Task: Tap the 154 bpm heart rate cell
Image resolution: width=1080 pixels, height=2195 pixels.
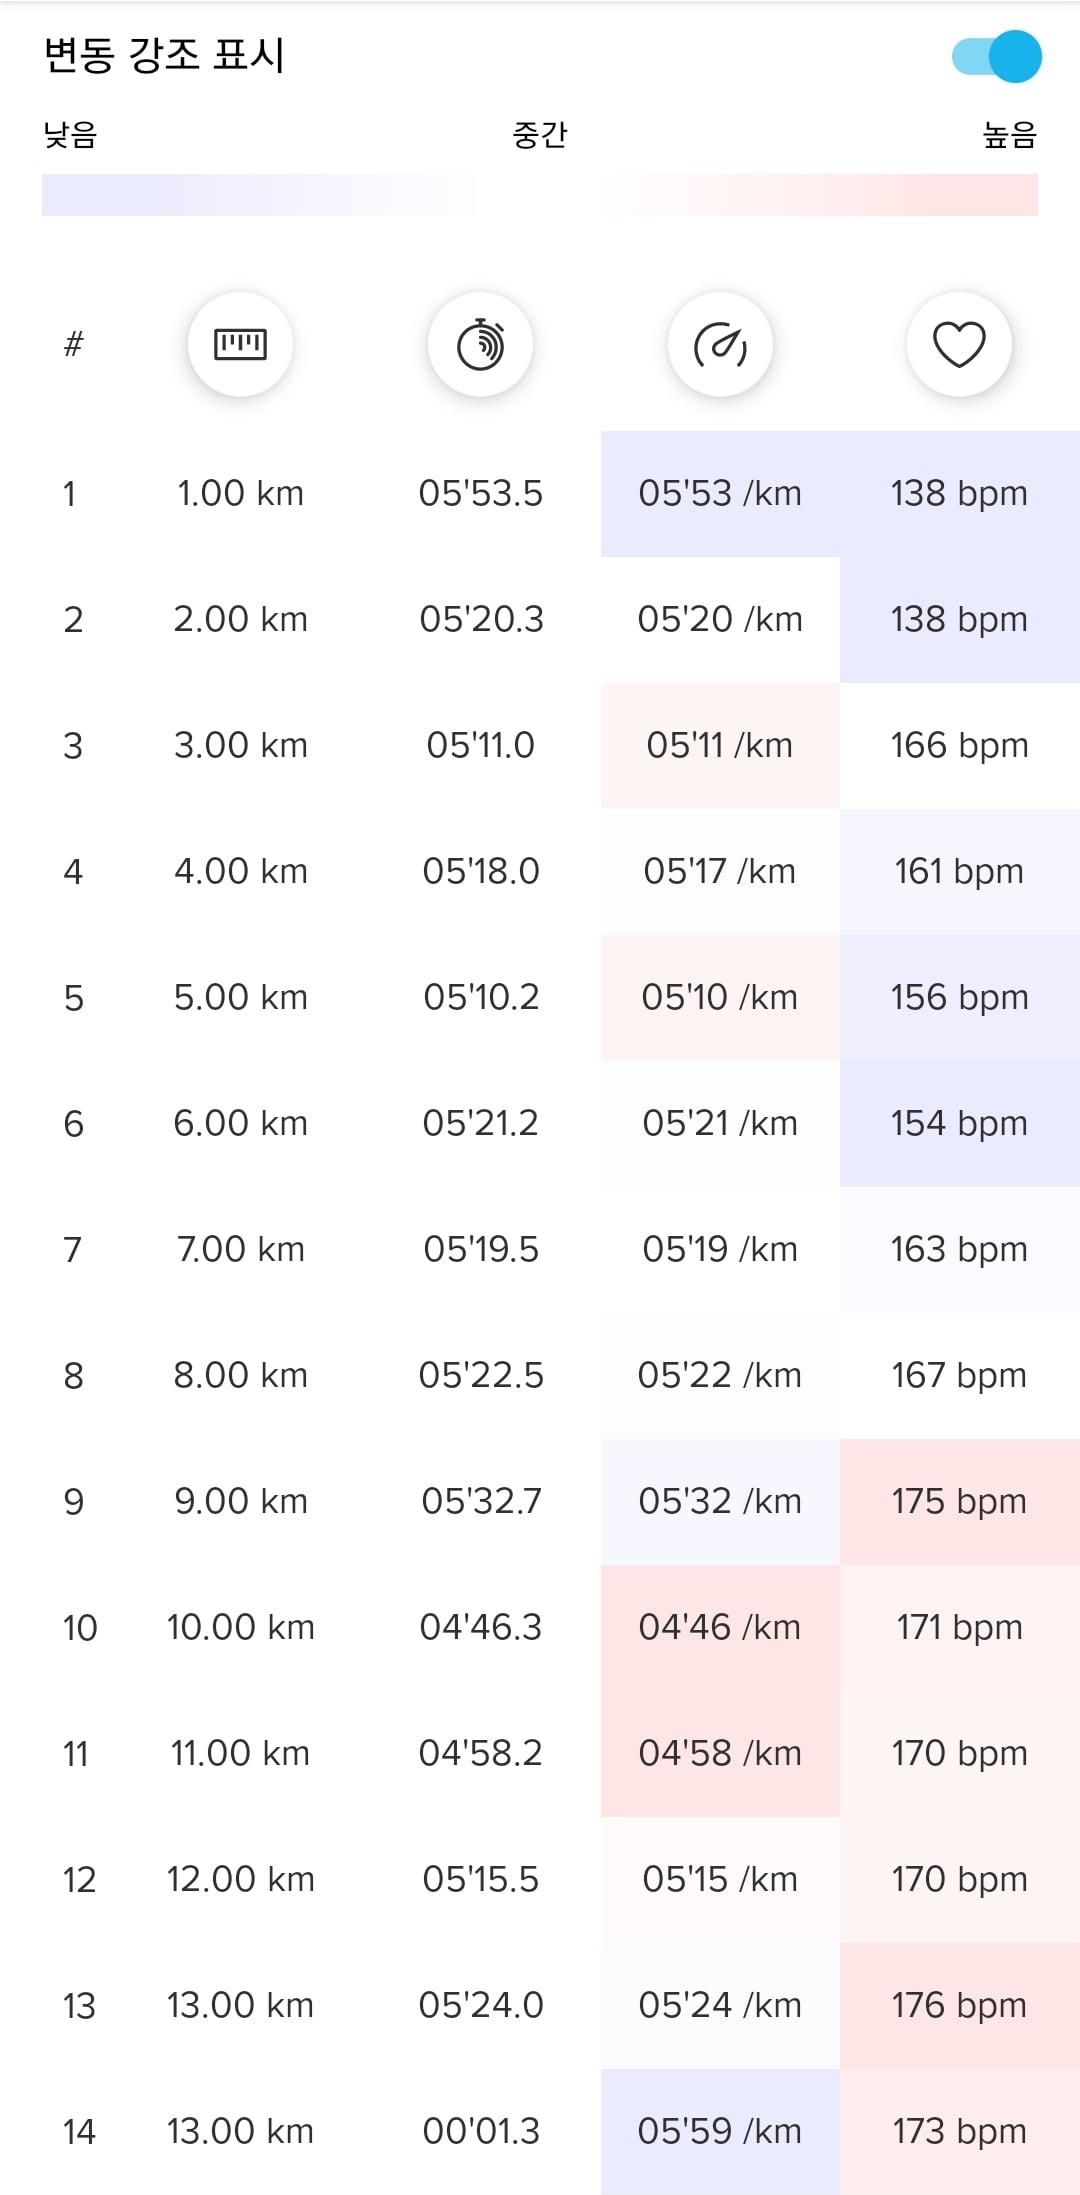Action: [960, 1124]
